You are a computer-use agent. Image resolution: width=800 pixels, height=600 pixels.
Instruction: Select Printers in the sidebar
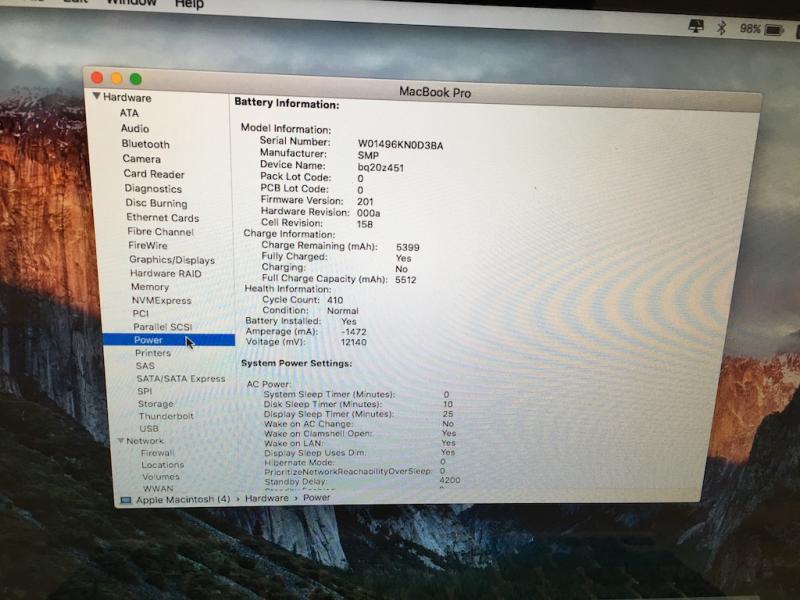tap(153, 353)
